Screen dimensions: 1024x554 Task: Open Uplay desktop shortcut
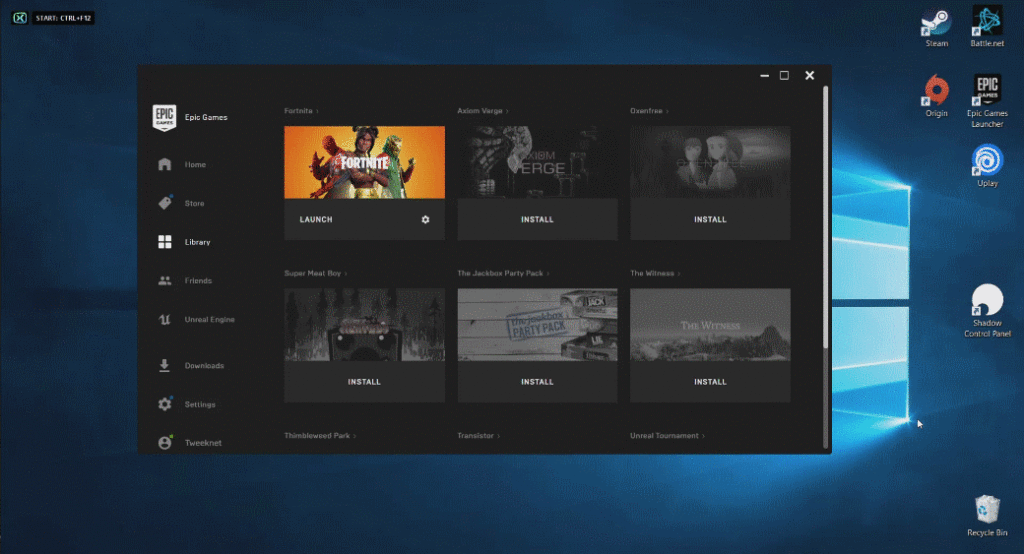click(x=987, y=166)
